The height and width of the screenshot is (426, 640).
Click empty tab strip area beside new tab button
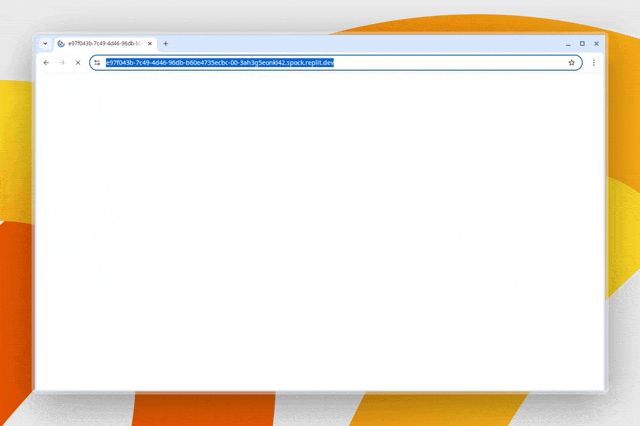pos(350,44)
